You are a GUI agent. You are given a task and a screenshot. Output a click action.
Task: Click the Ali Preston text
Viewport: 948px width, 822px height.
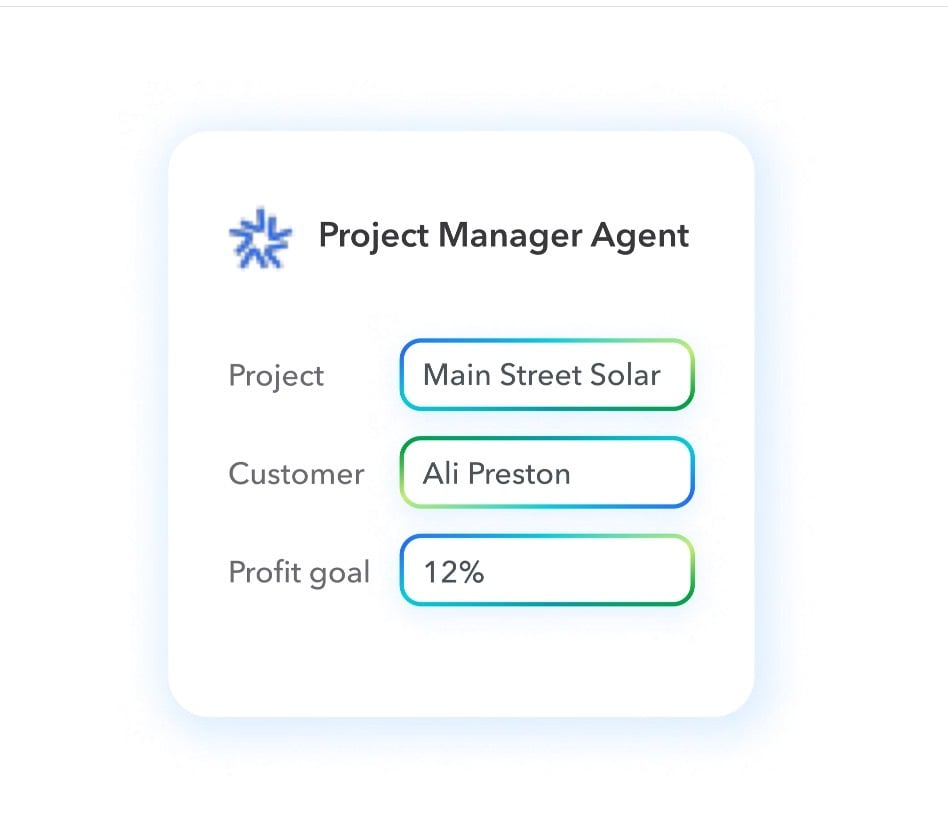tap(496, 473)
